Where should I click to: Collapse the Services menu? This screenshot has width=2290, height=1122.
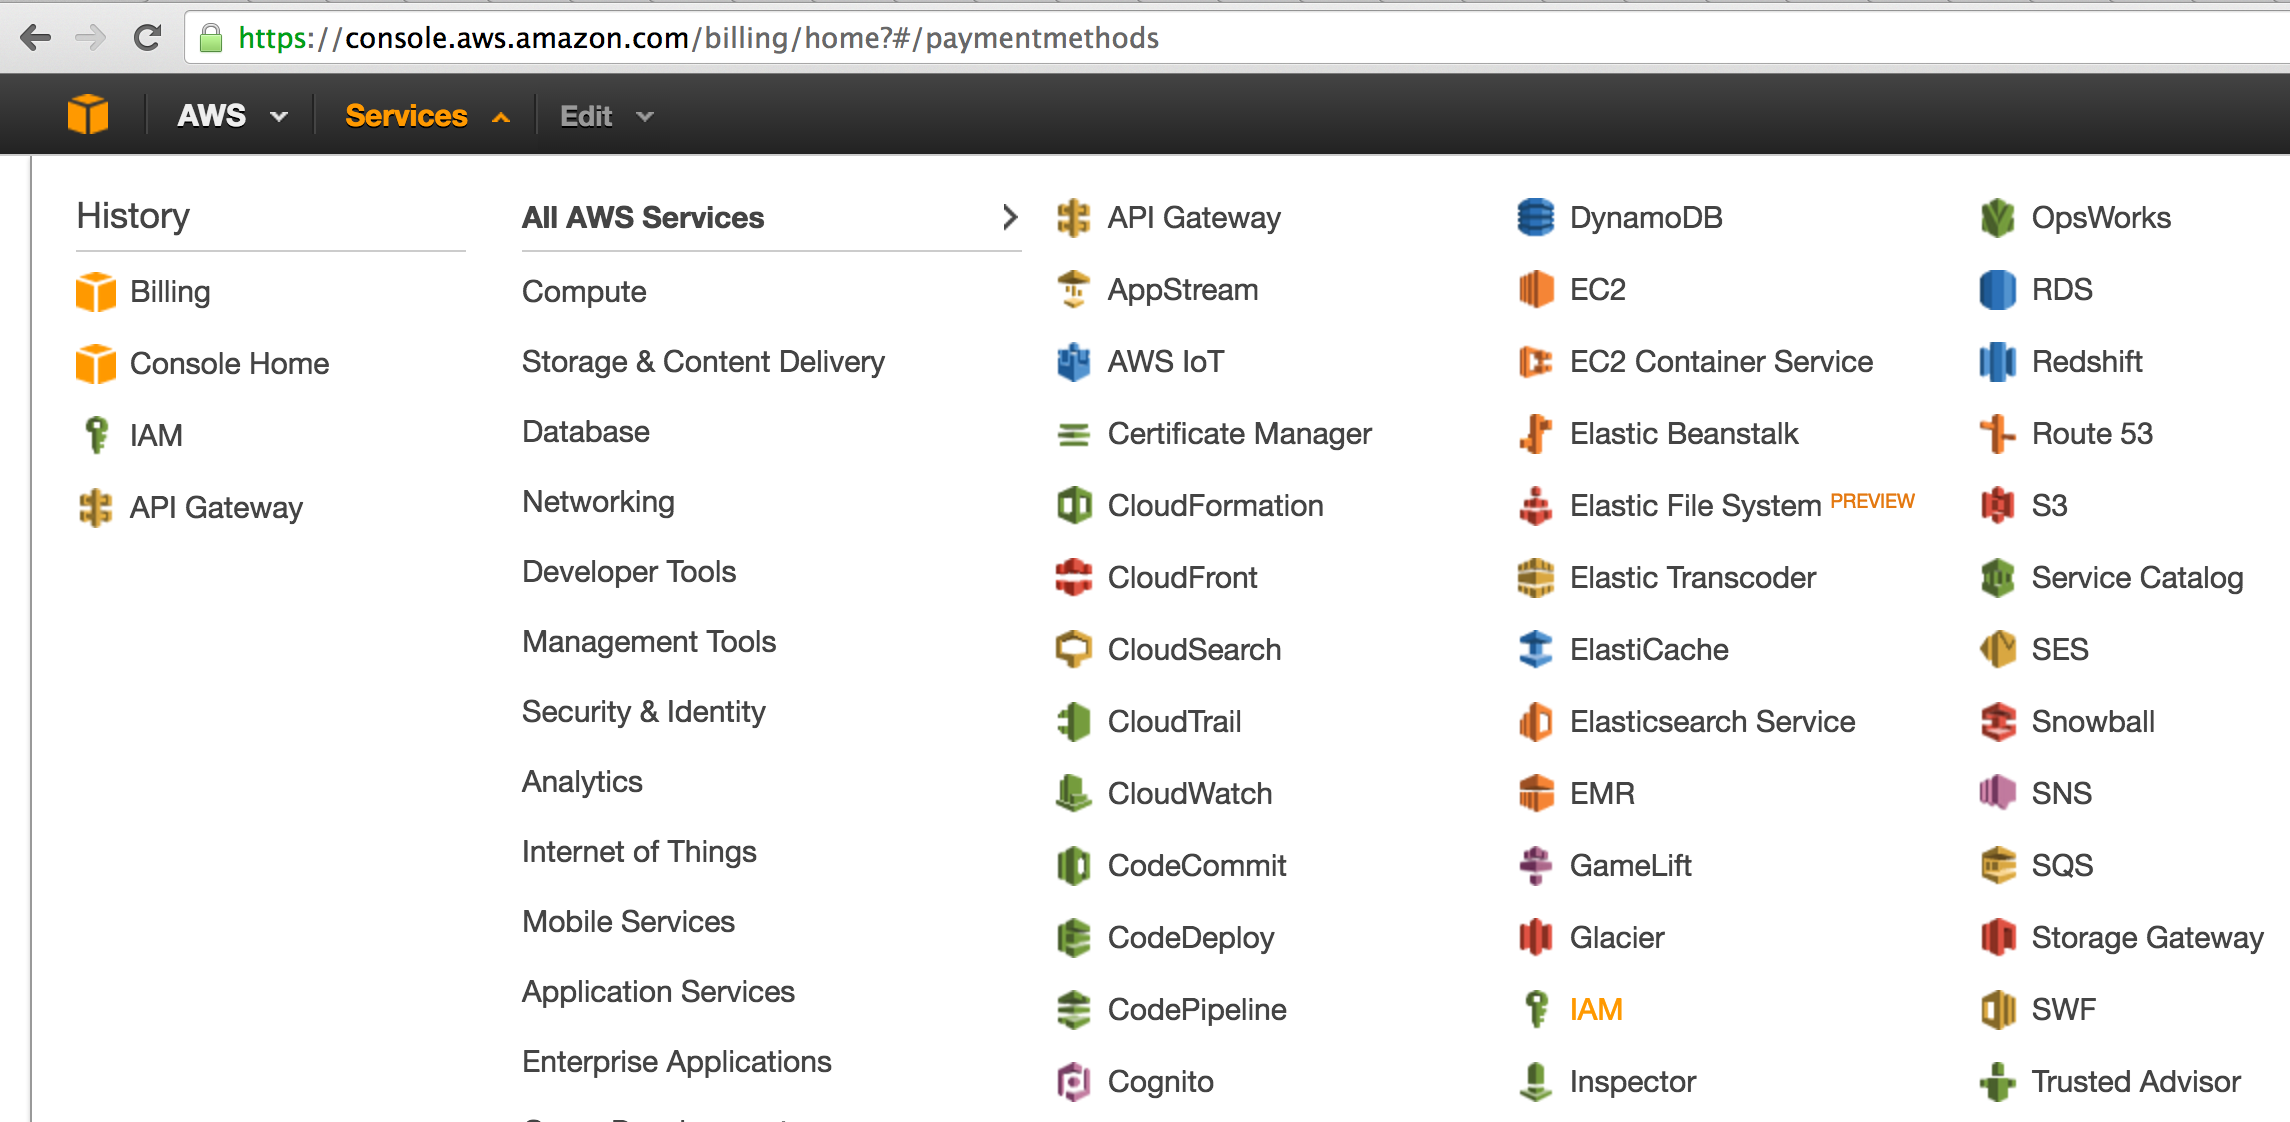coord(428,116)
